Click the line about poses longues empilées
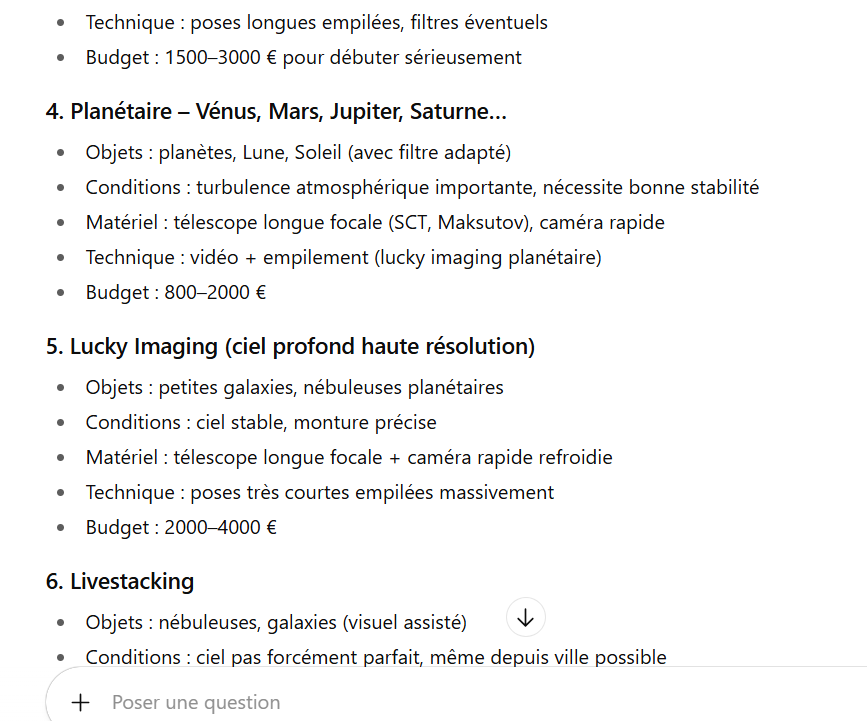Image resolution: width=867 pixels, height=721 pixels. [316, 22]
